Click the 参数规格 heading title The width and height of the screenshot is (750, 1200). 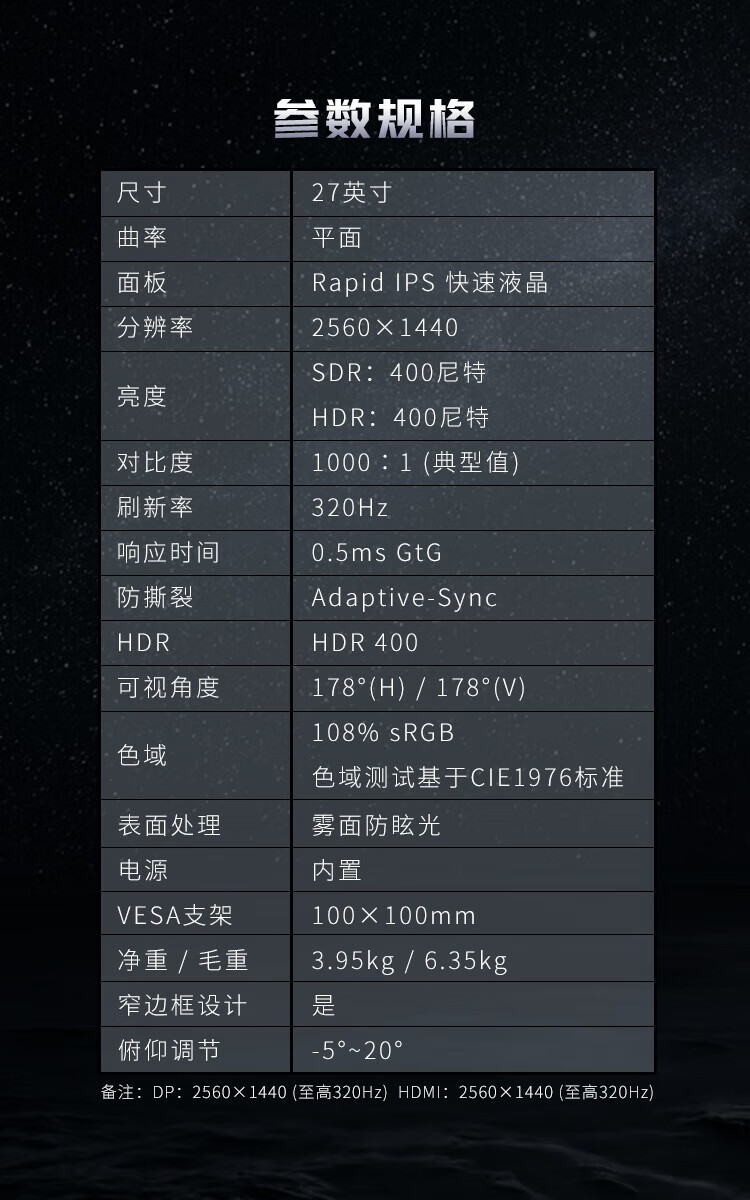[374, 120]
